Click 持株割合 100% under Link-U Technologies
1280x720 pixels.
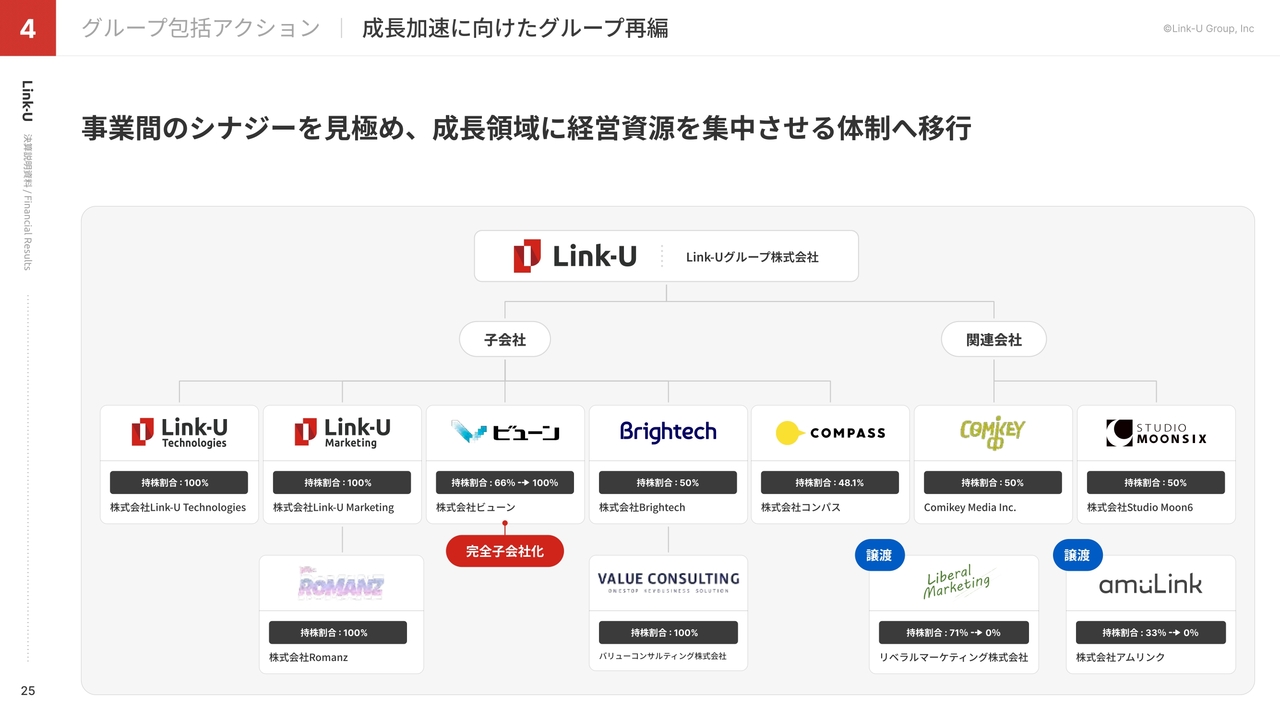tap(179, 483)
